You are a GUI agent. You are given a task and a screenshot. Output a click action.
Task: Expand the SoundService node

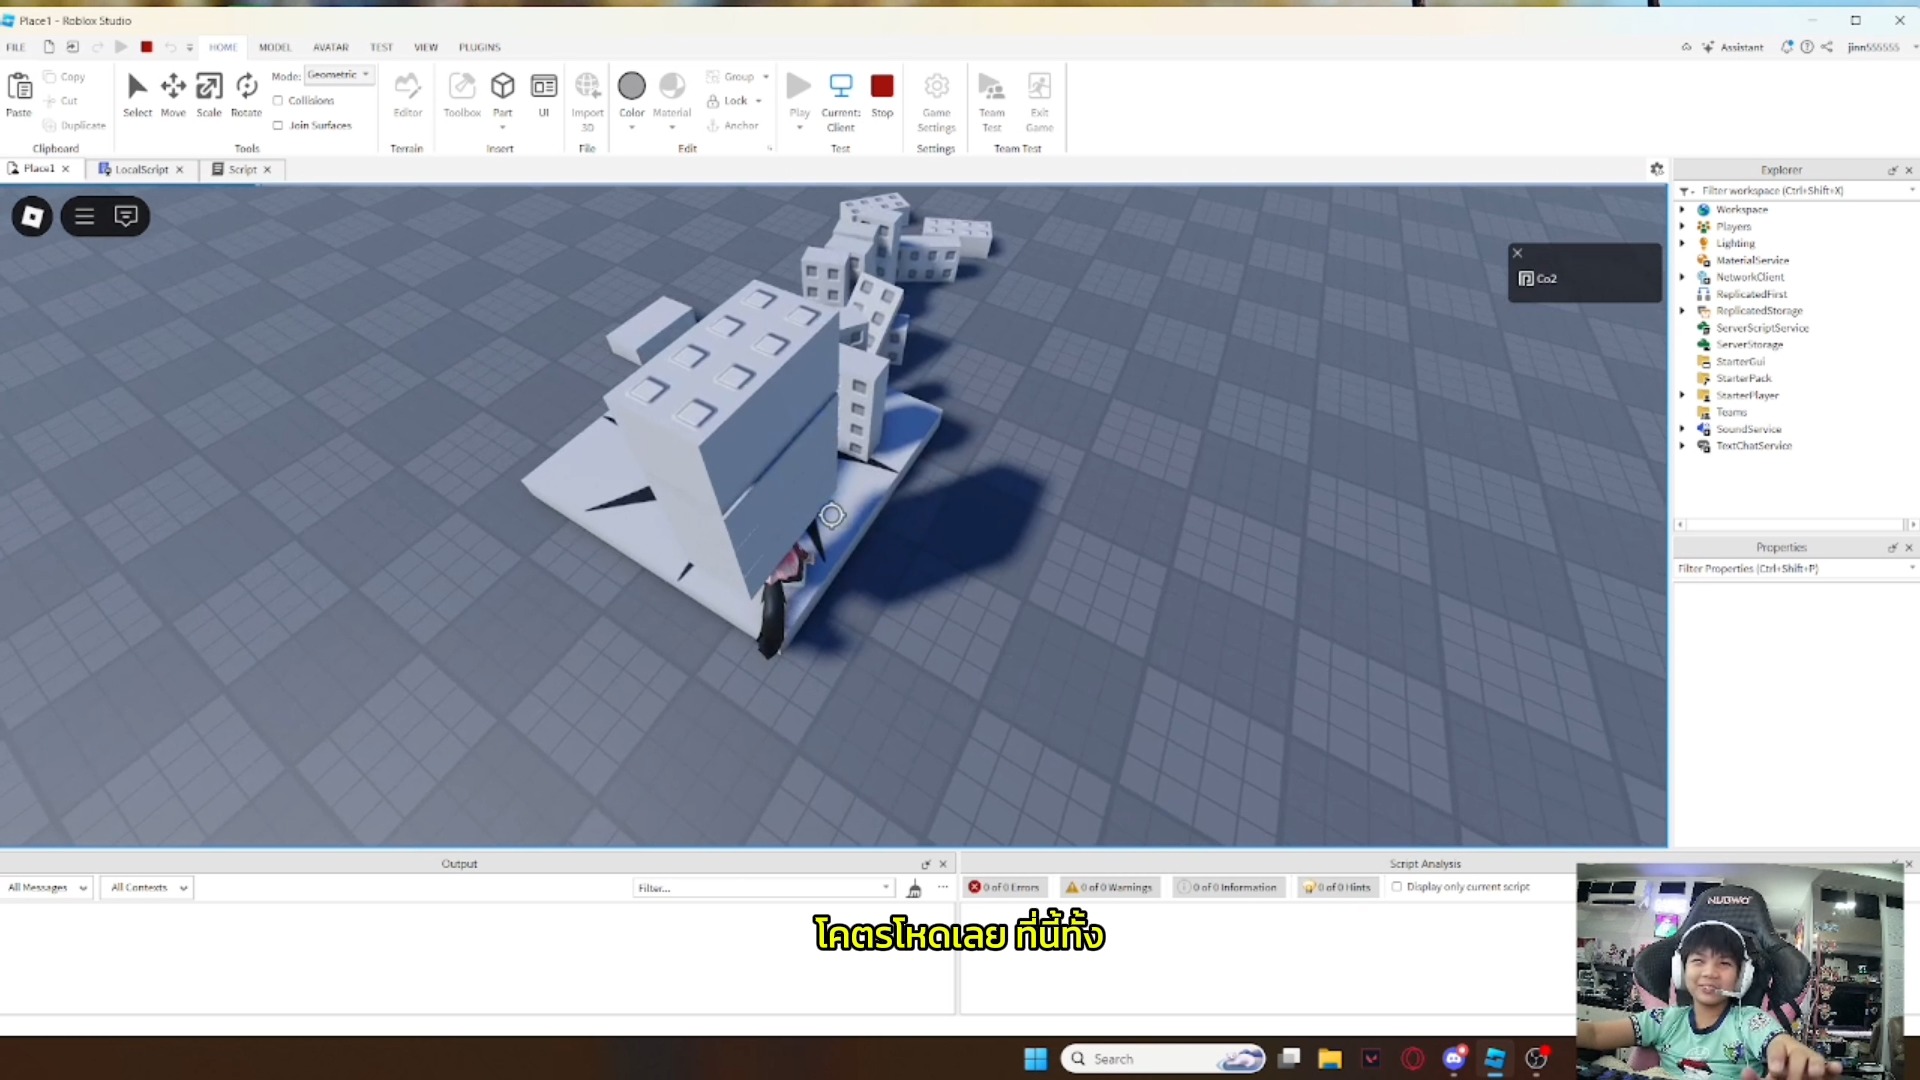[x=1683, y=429]
